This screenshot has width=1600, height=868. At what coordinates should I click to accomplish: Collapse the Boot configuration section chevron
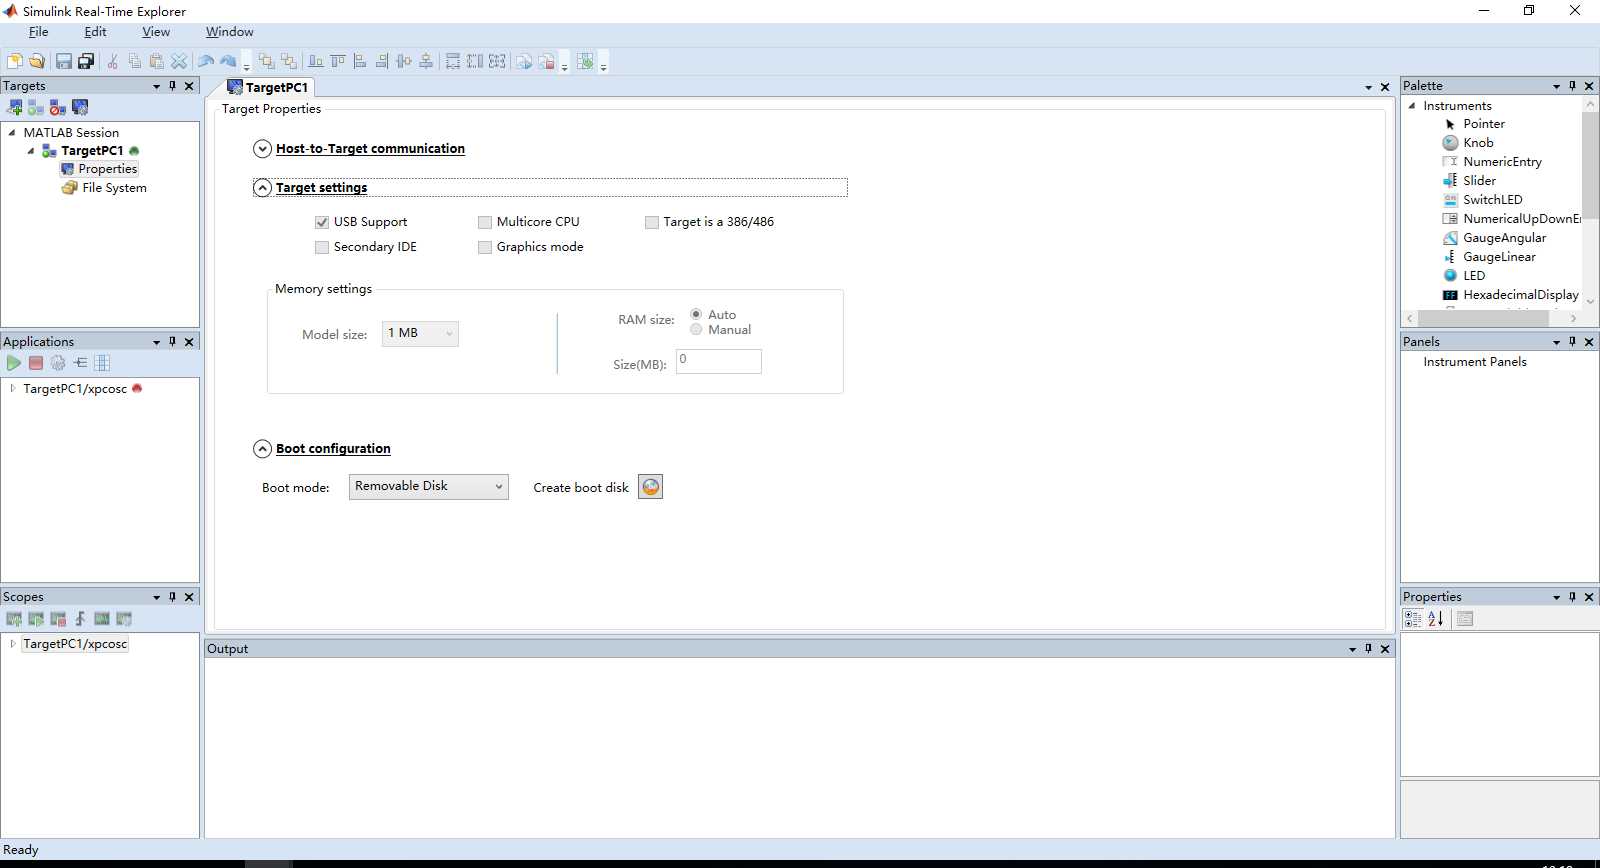pyautogui.click(x=262, y=449)
